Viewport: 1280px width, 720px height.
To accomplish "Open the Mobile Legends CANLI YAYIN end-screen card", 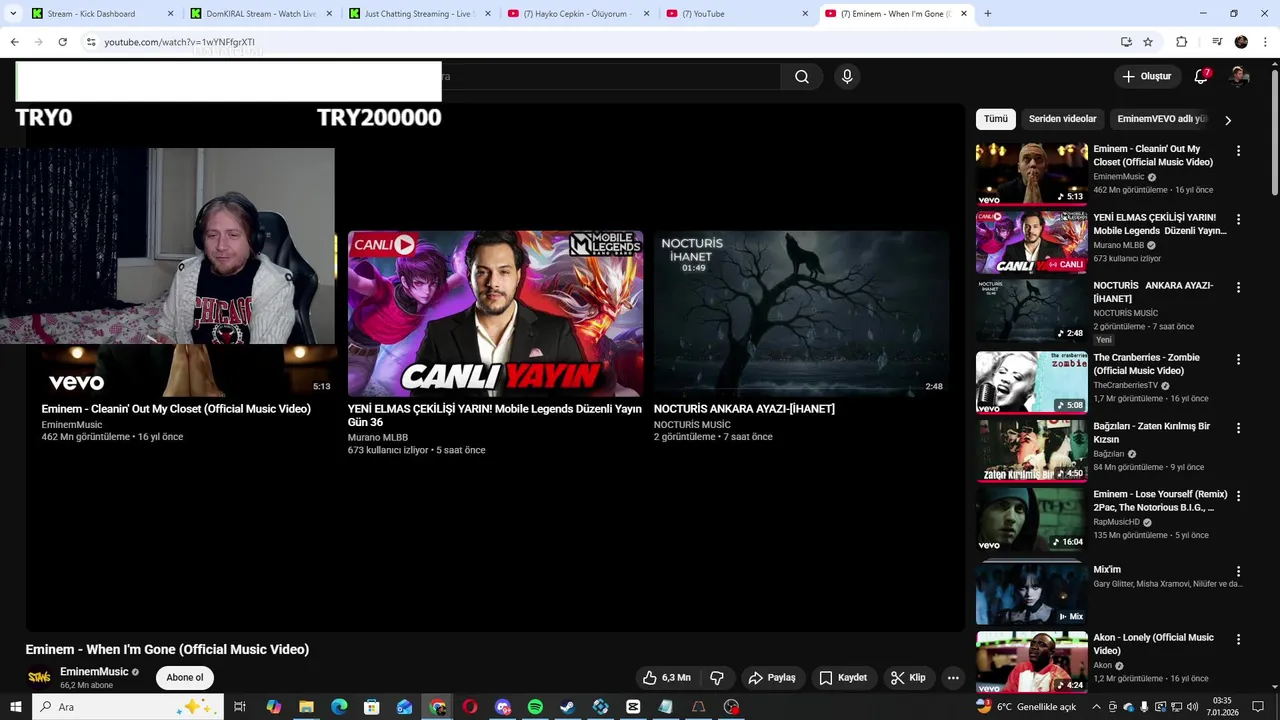I will pos(495,314).
